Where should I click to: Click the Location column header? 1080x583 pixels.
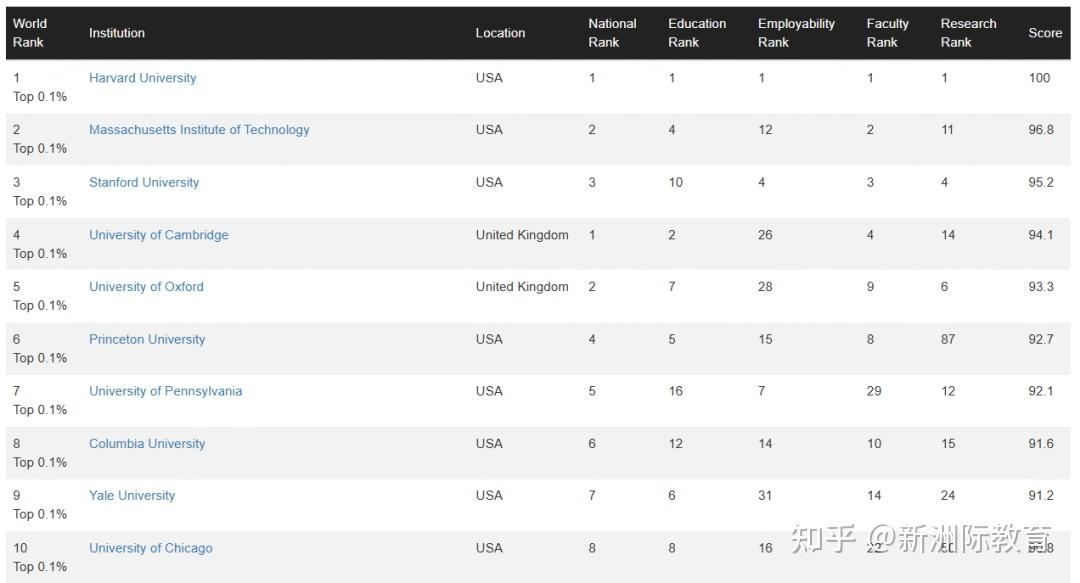500,32
